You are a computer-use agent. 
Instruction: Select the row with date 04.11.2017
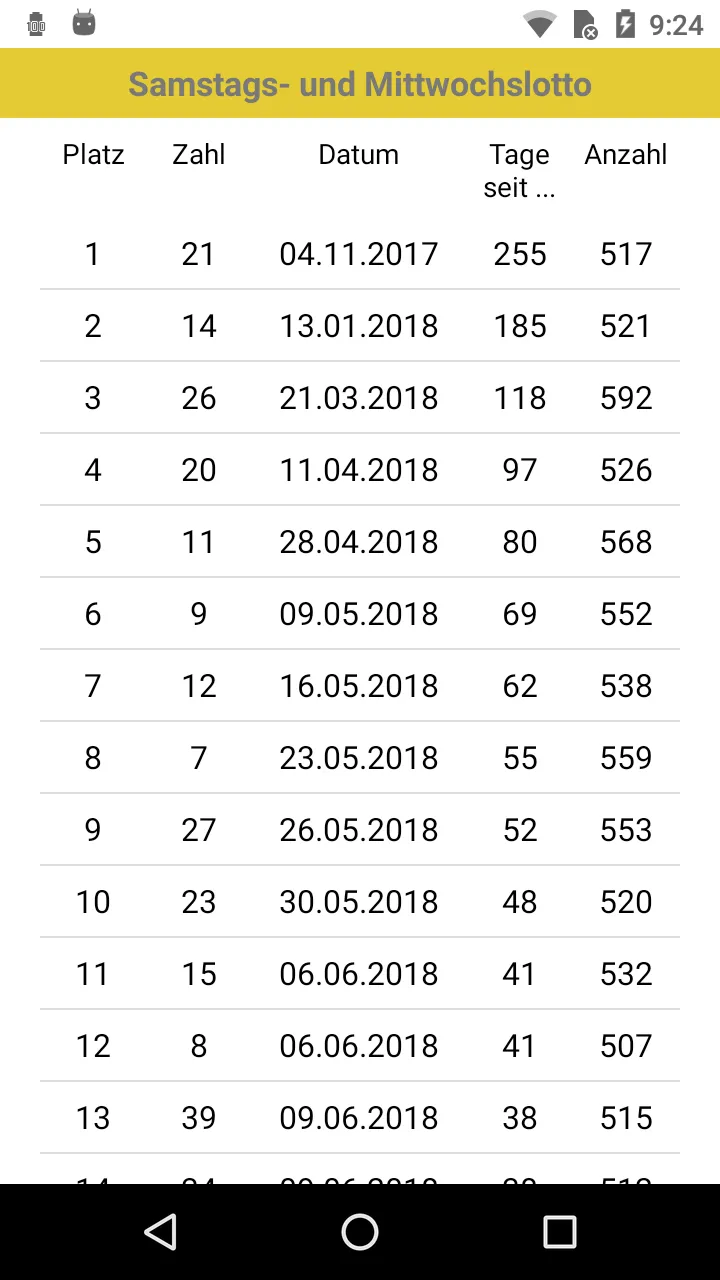[x=360, y=254]
